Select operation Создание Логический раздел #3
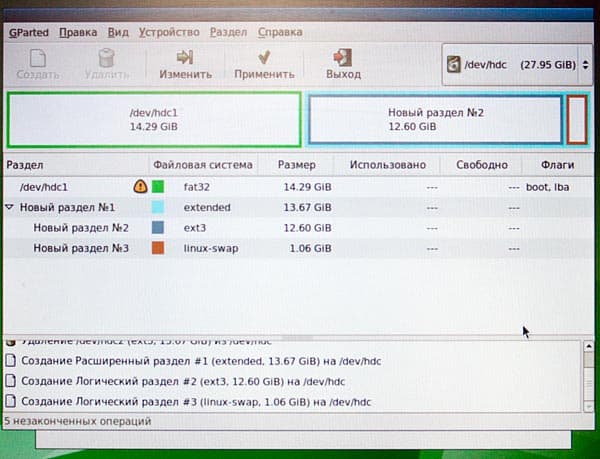Screen dimensions: 600x459 196,402
